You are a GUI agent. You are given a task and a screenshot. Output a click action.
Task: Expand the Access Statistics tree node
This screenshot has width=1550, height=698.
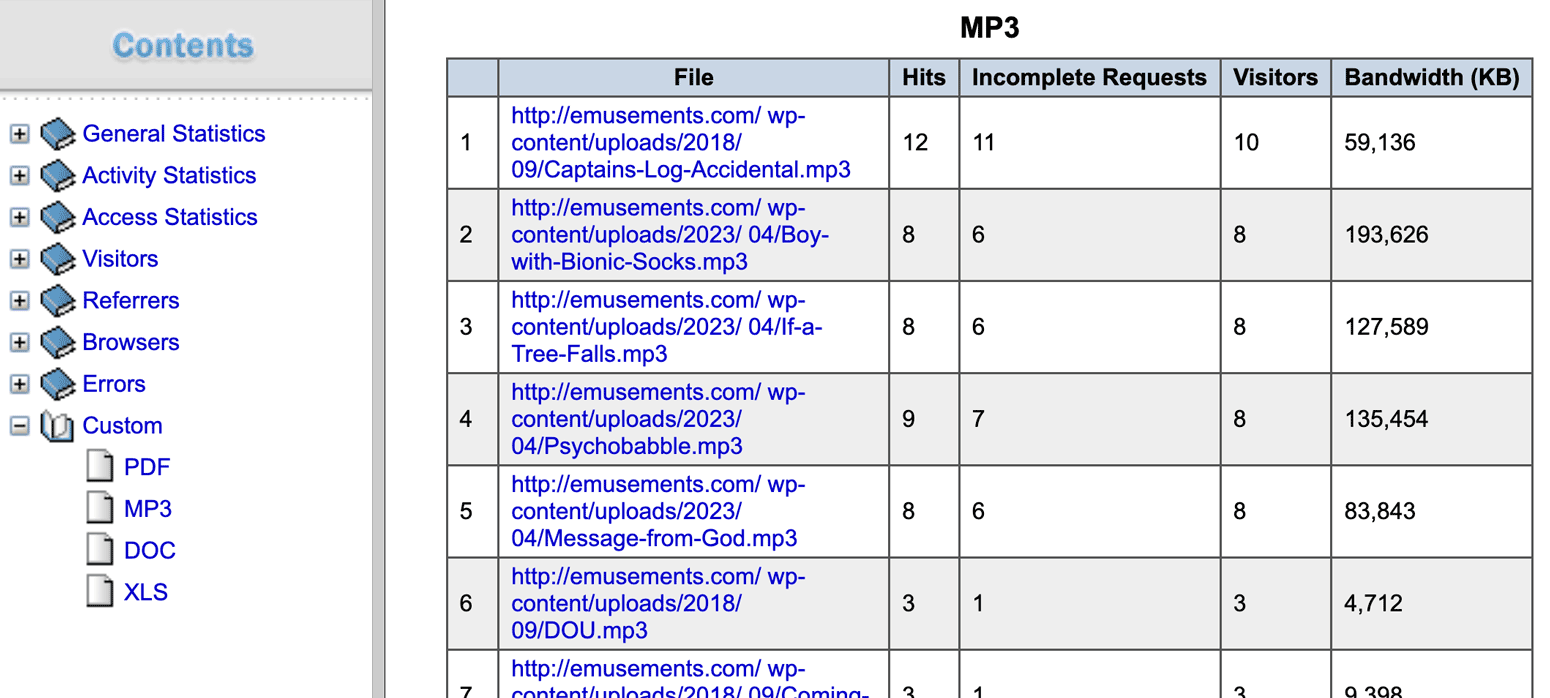[x=19, y=217]
